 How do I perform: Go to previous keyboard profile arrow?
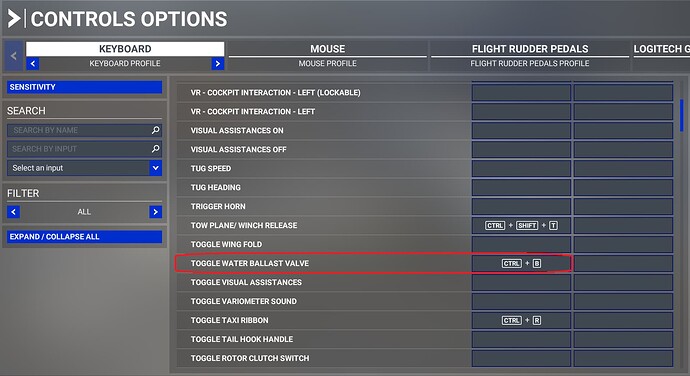click(x=33, y=63)
